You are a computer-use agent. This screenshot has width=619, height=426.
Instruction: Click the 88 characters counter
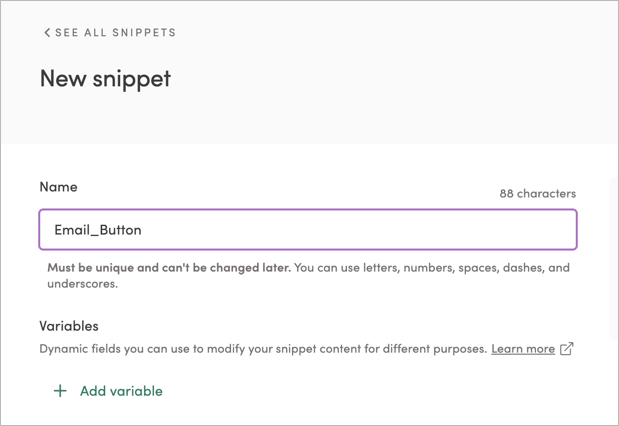(x=537, y=194)
